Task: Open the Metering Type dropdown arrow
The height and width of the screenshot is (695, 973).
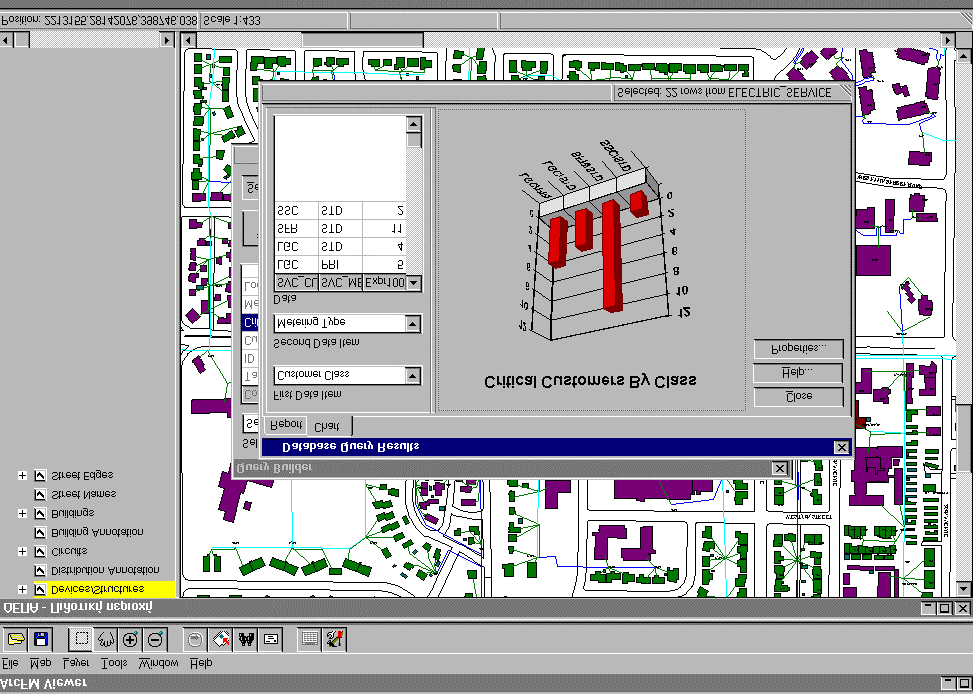Action: 413,323
